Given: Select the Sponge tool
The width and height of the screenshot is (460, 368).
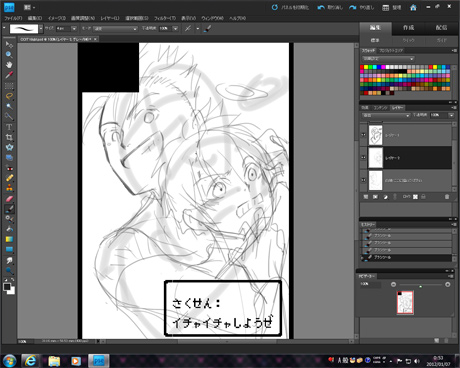Looking at the screenshot, I should pyautogui.click(x=9, y=270).
